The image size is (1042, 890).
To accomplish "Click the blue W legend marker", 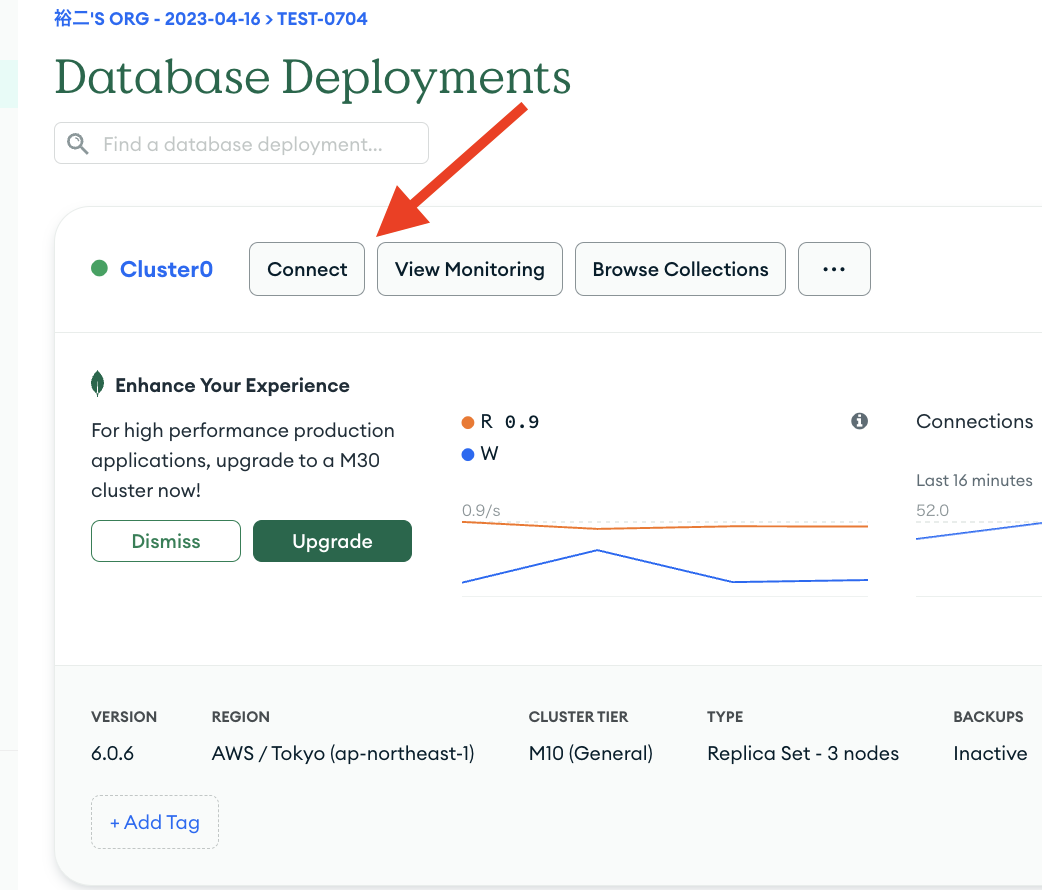I will pyautogui.click(x=467, y=454).
